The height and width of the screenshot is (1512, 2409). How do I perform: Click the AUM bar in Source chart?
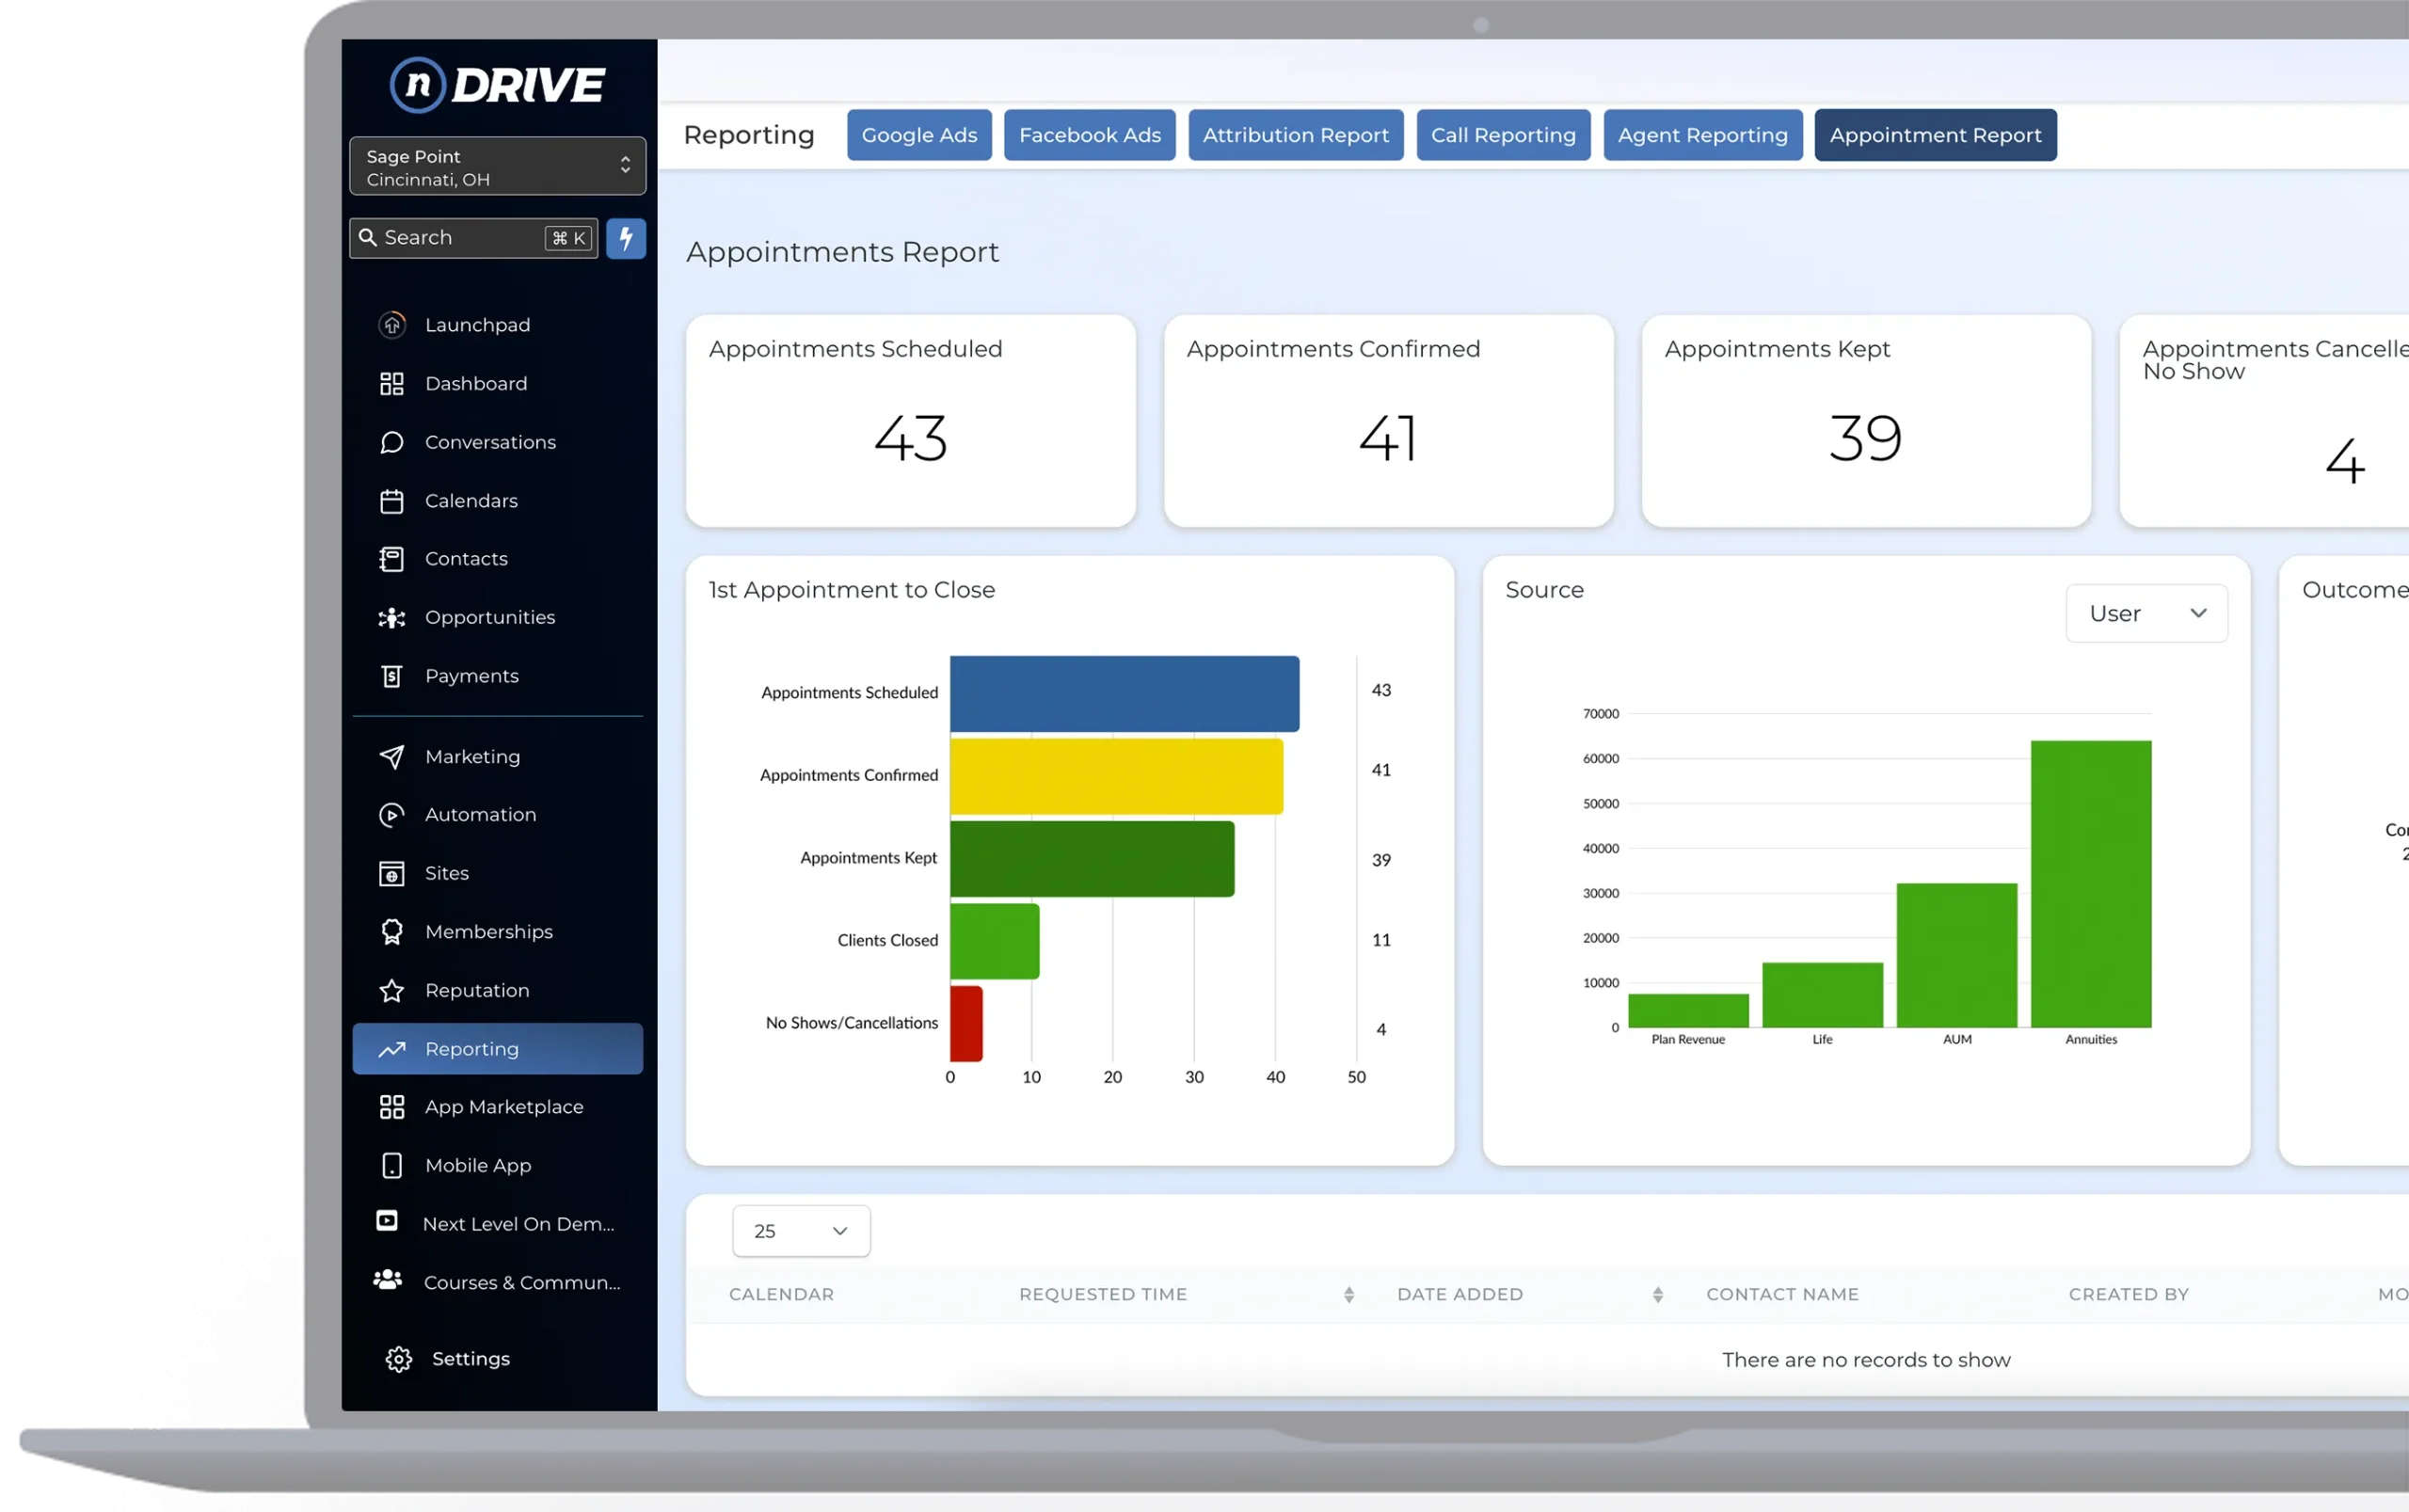pyautogui.click(x=1957, y=956)
